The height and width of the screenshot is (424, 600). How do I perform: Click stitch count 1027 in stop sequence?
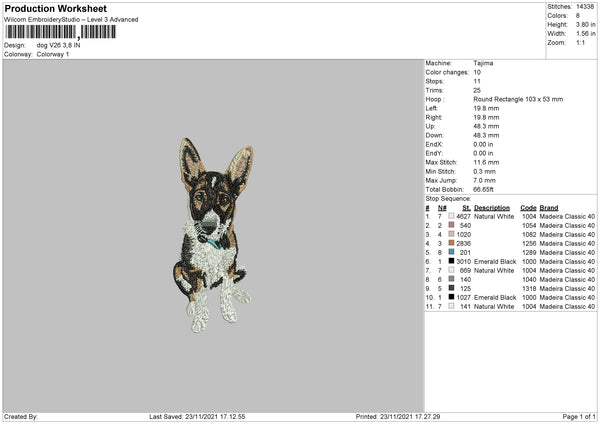463,298
